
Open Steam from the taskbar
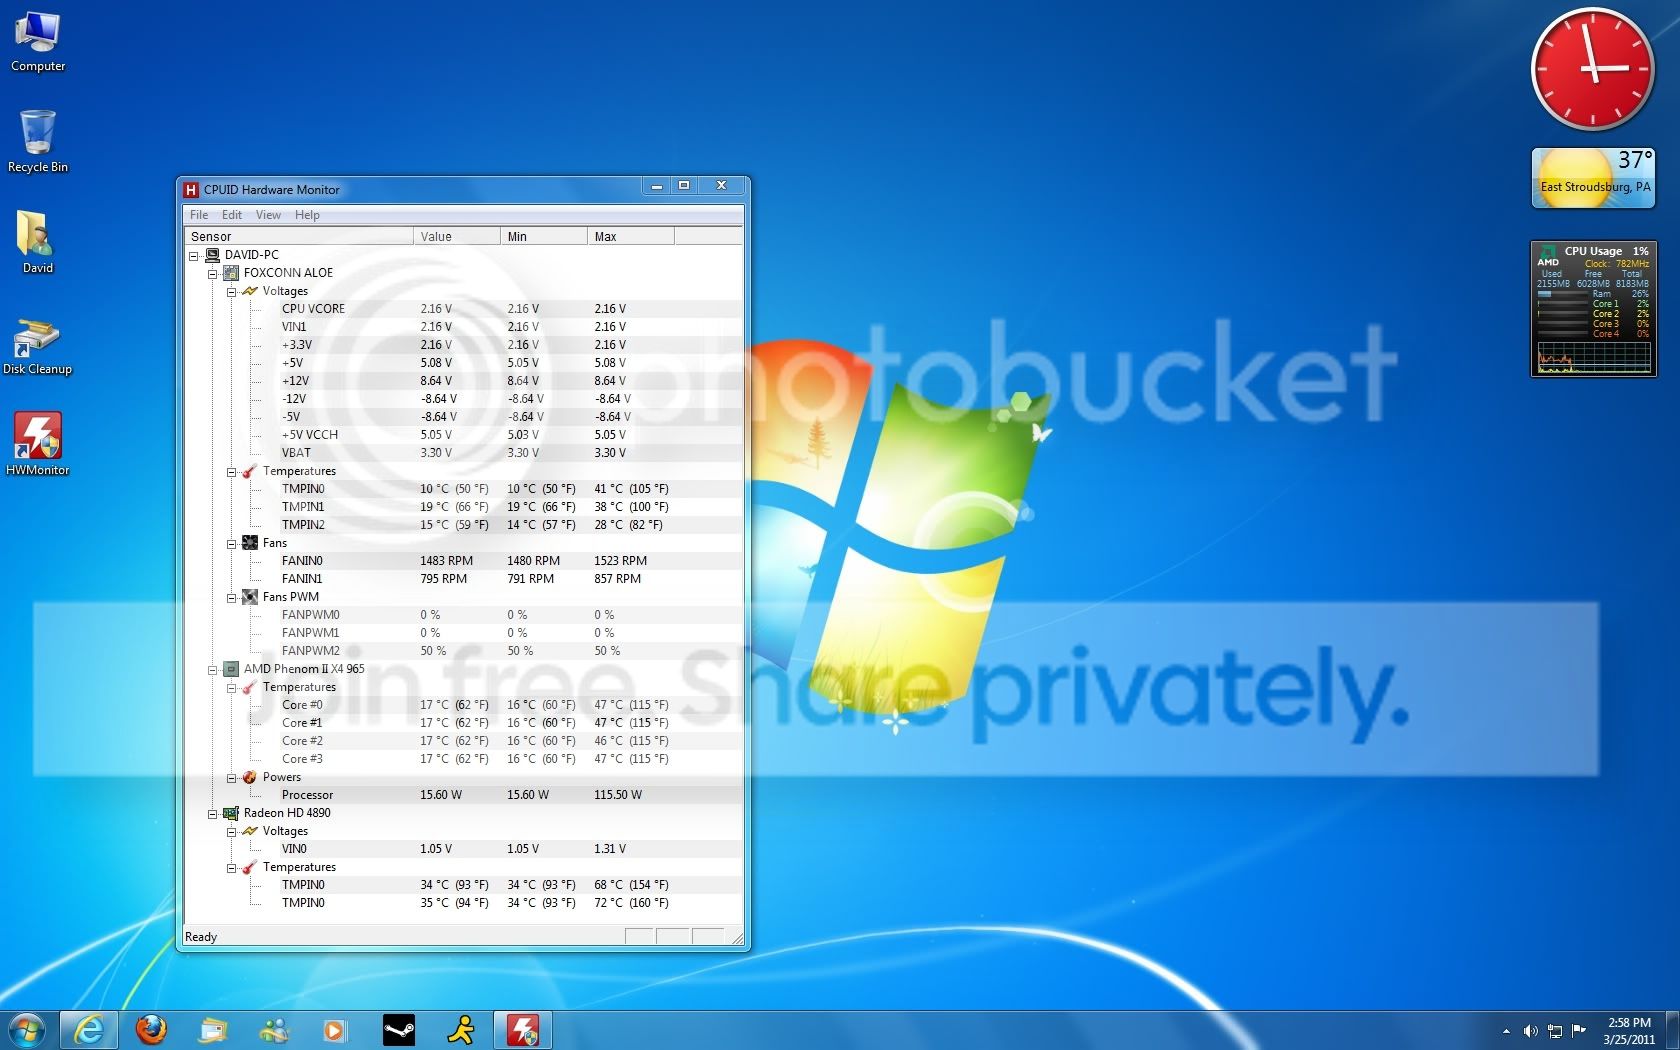[x=399, y=1029]
